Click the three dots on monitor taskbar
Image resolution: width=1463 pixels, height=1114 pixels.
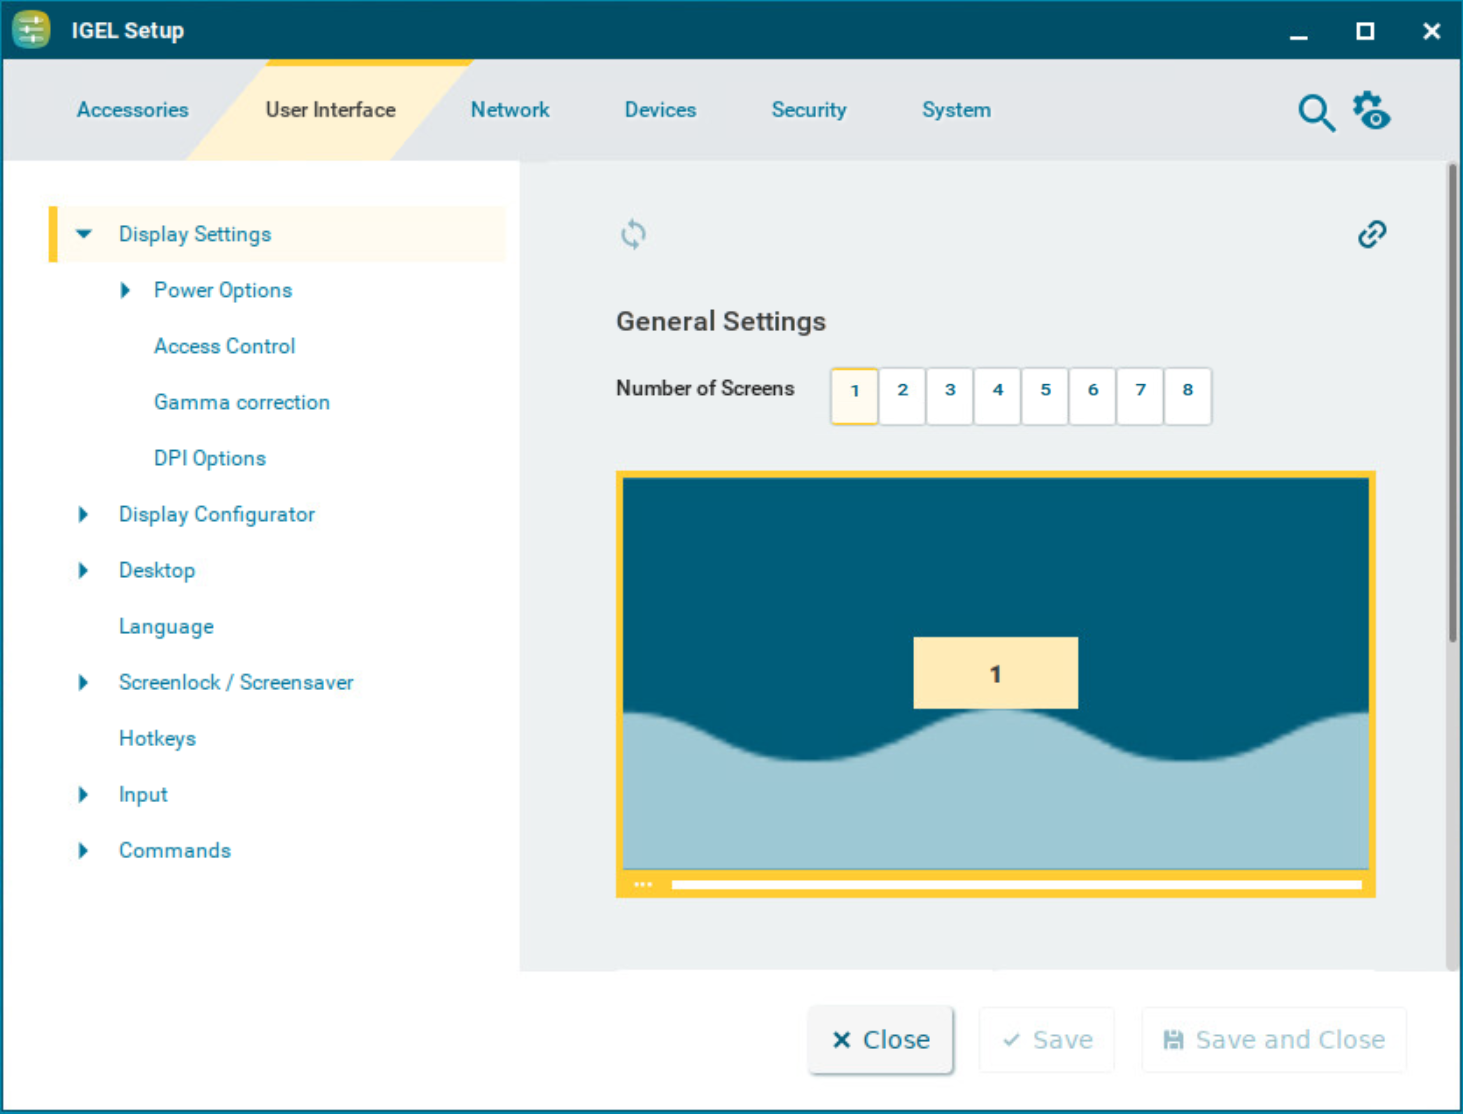pos(643,884)
